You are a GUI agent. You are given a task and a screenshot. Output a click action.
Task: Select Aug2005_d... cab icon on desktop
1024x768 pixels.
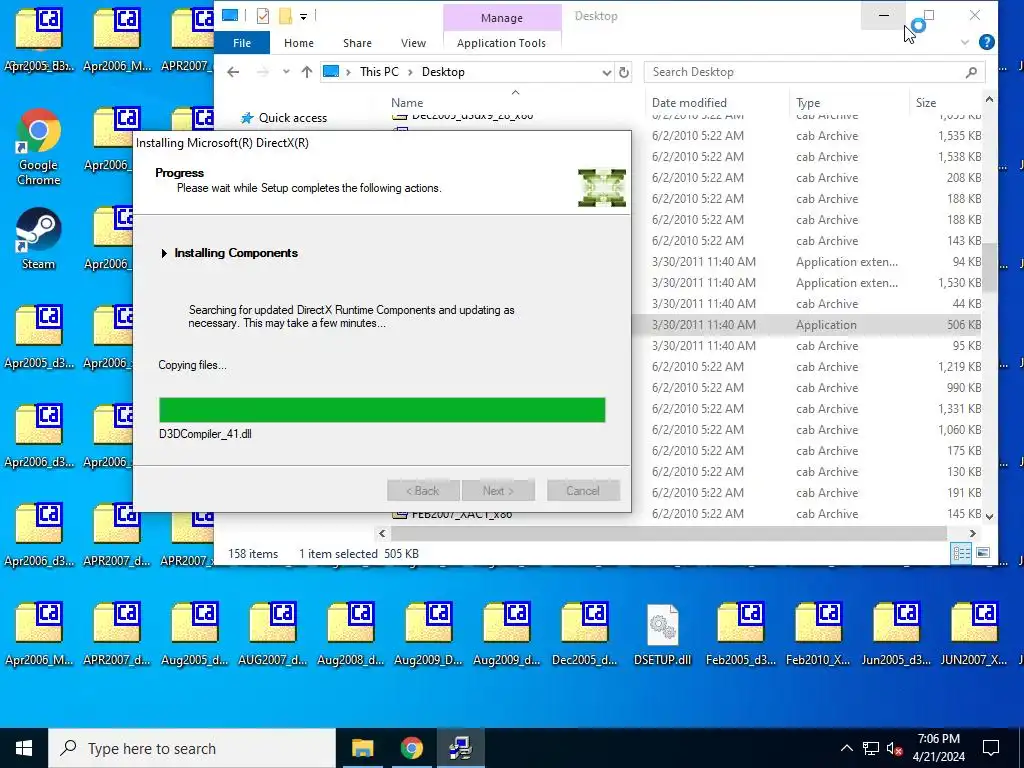(x=195, y=633)
